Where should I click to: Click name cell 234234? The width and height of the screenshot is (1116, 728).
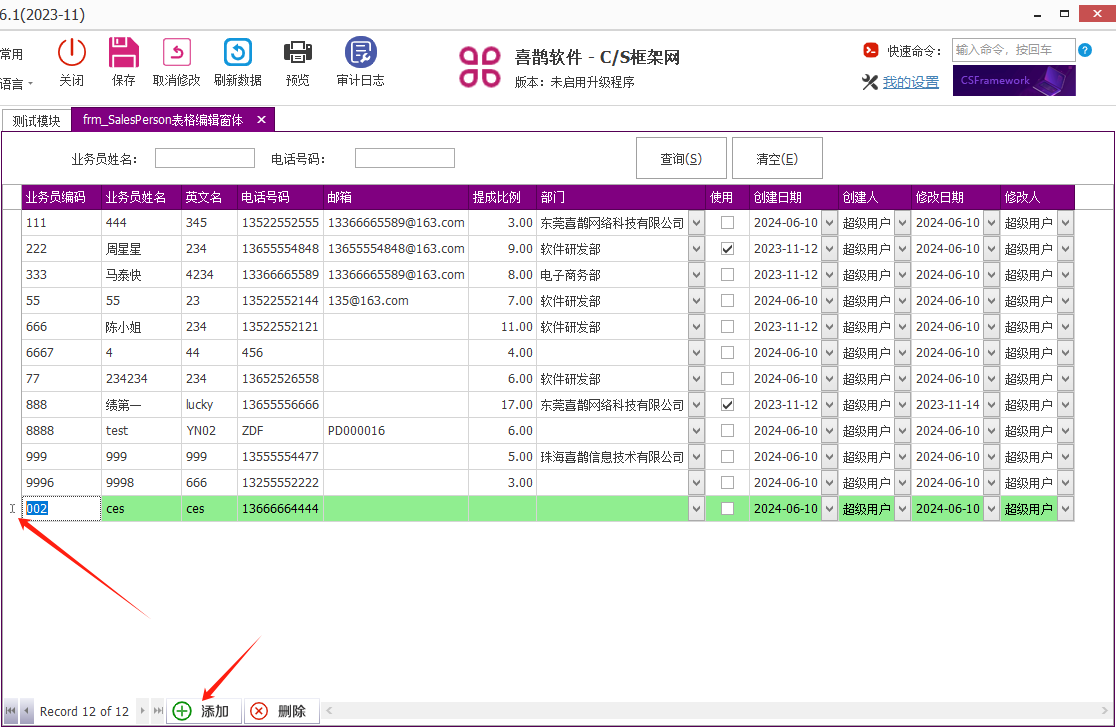point(142,379)
